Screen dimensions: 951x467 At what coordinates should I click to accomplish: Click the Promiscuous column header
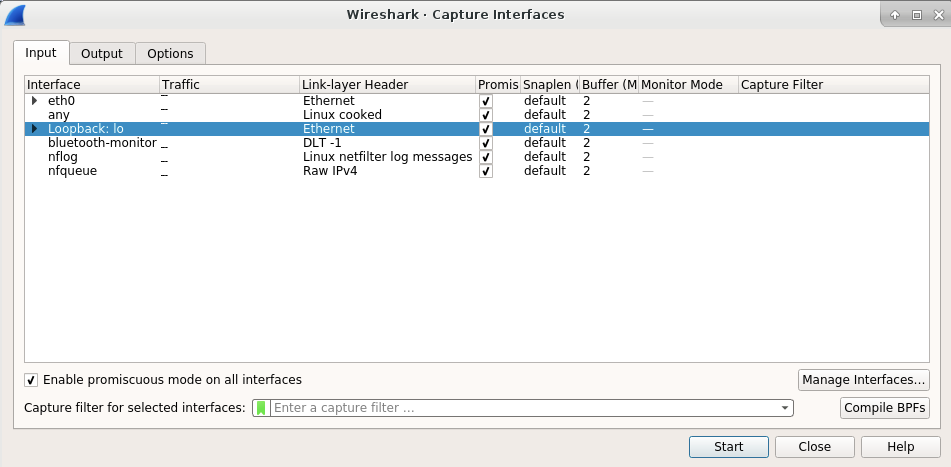[497, 84]
